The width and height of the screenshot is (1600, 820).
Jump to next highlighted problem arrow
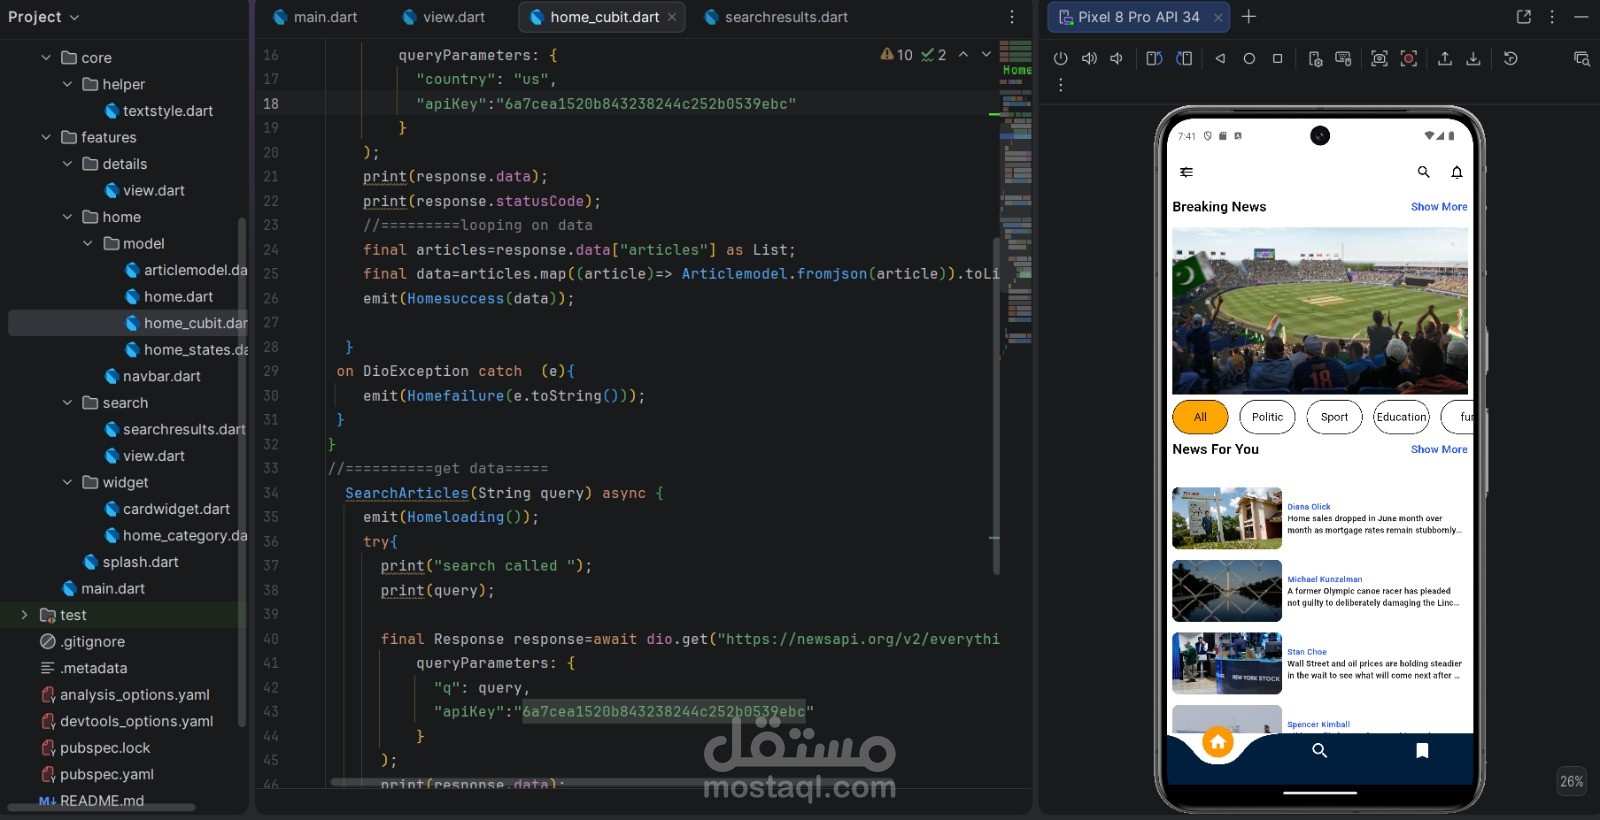(x=986, y=54)
